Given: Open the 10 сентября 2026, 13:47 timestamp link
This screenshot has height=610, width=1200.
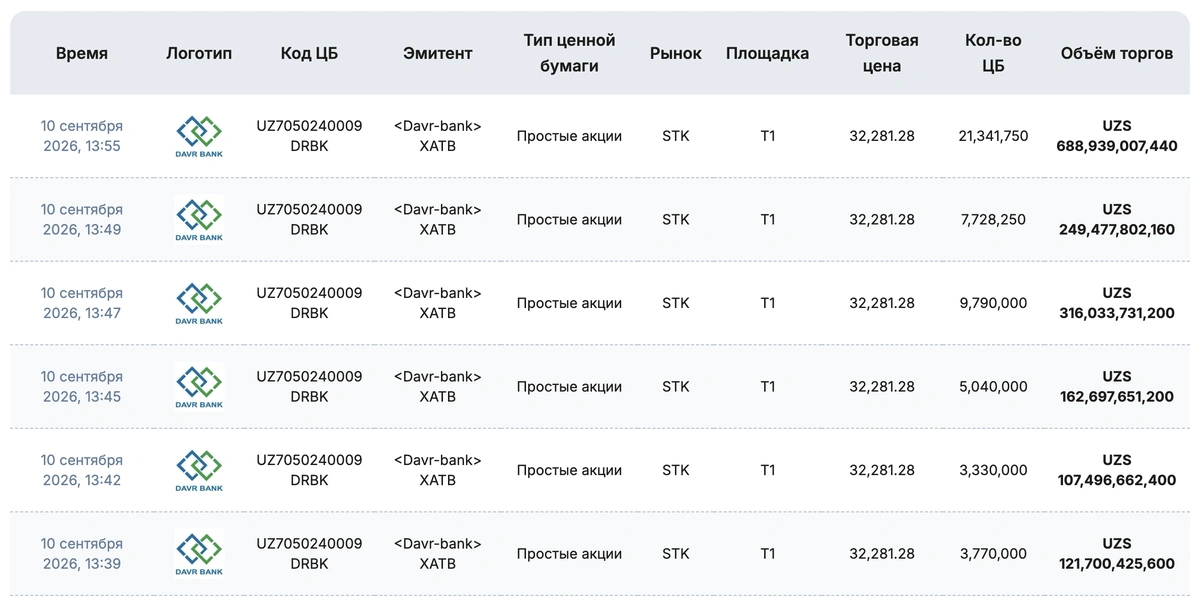Looking at the screenshot, I should (x=82, y=303).
